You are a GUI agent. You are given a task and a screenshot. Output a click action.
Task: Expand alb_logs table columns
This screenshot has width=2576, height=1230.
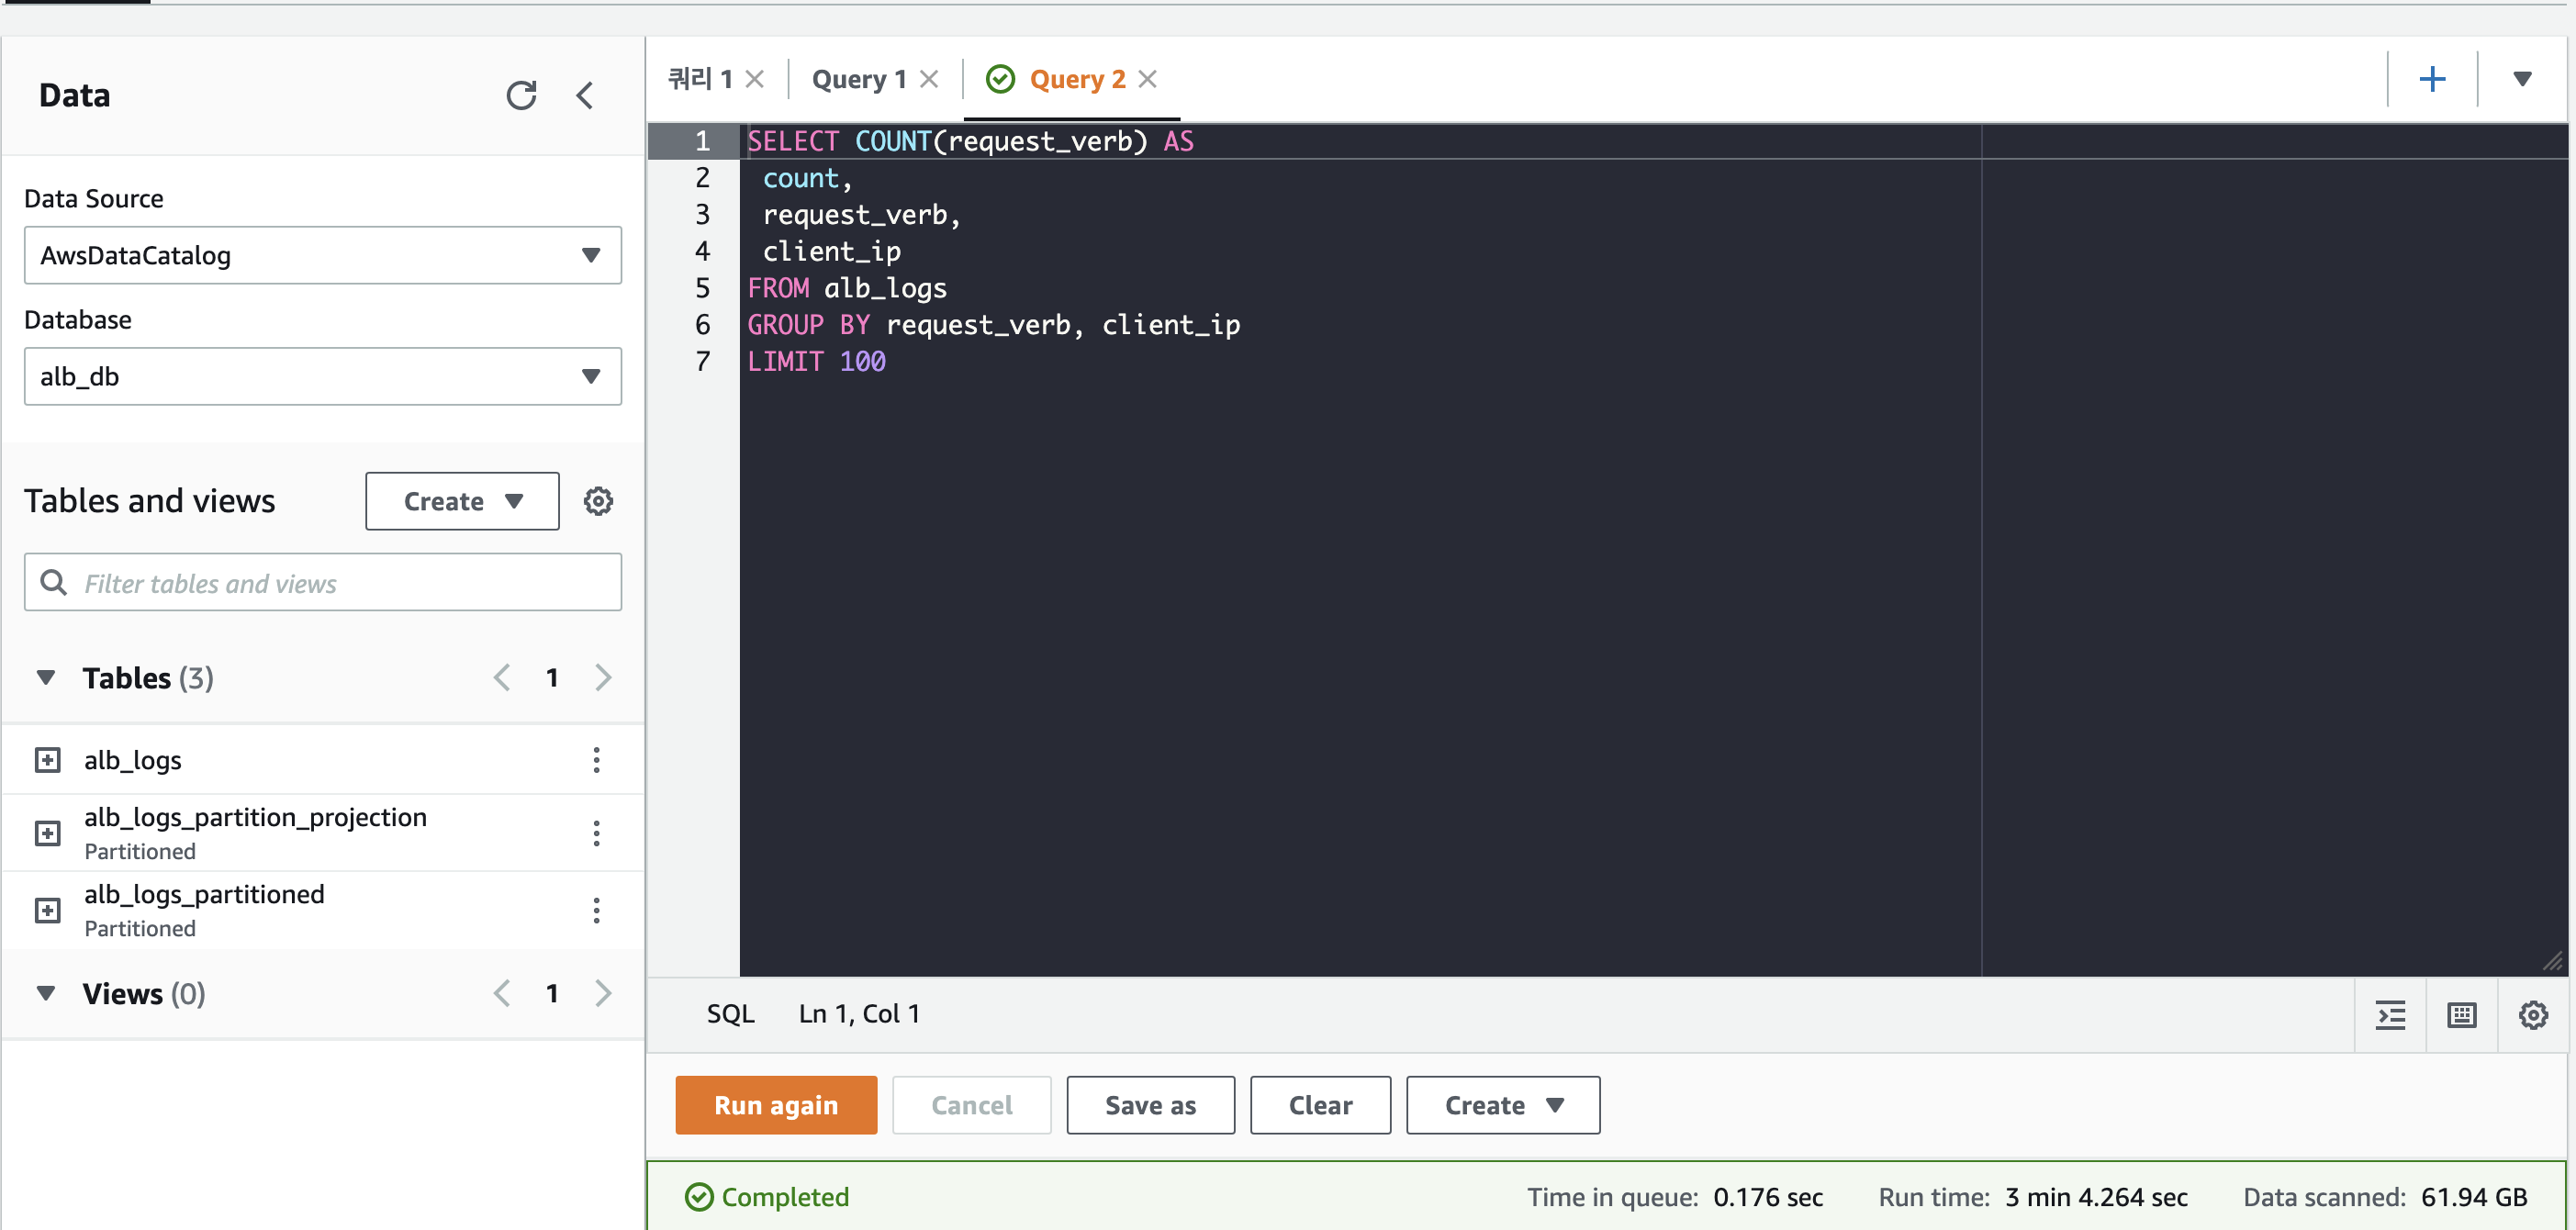coord(47,760)
